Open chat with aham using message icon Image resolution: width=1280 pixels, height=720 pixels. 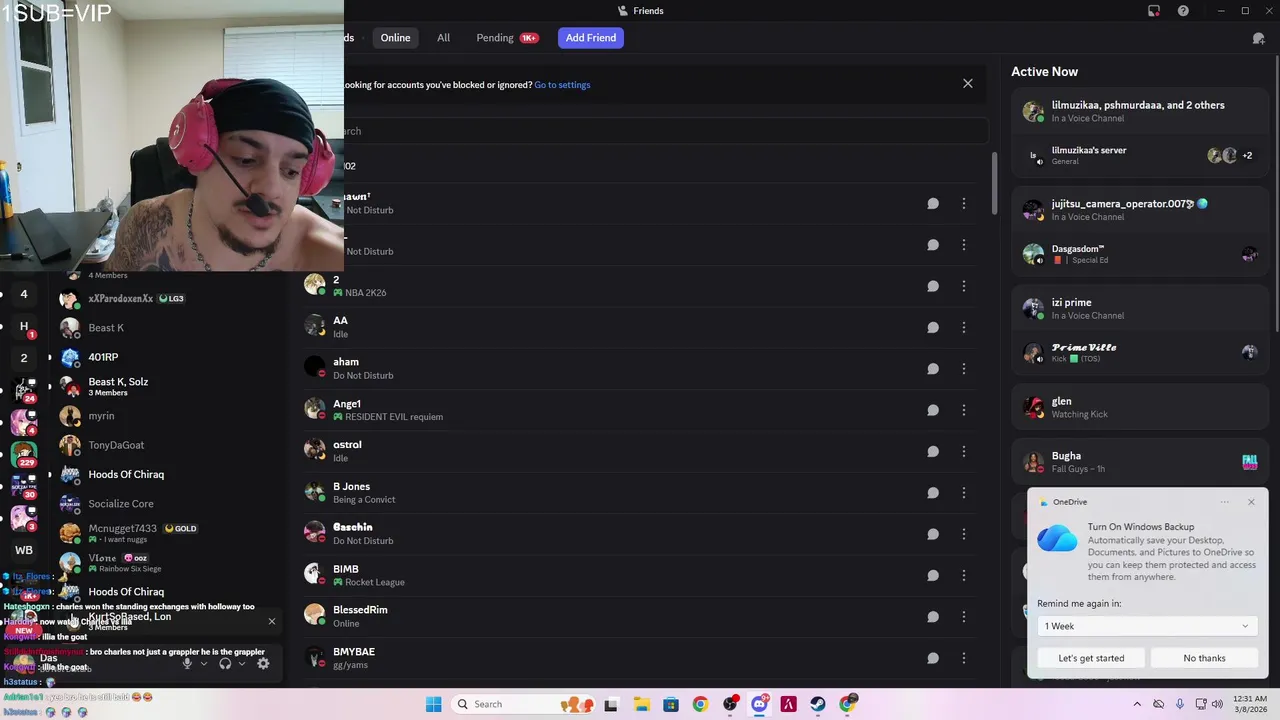point(932,368)
